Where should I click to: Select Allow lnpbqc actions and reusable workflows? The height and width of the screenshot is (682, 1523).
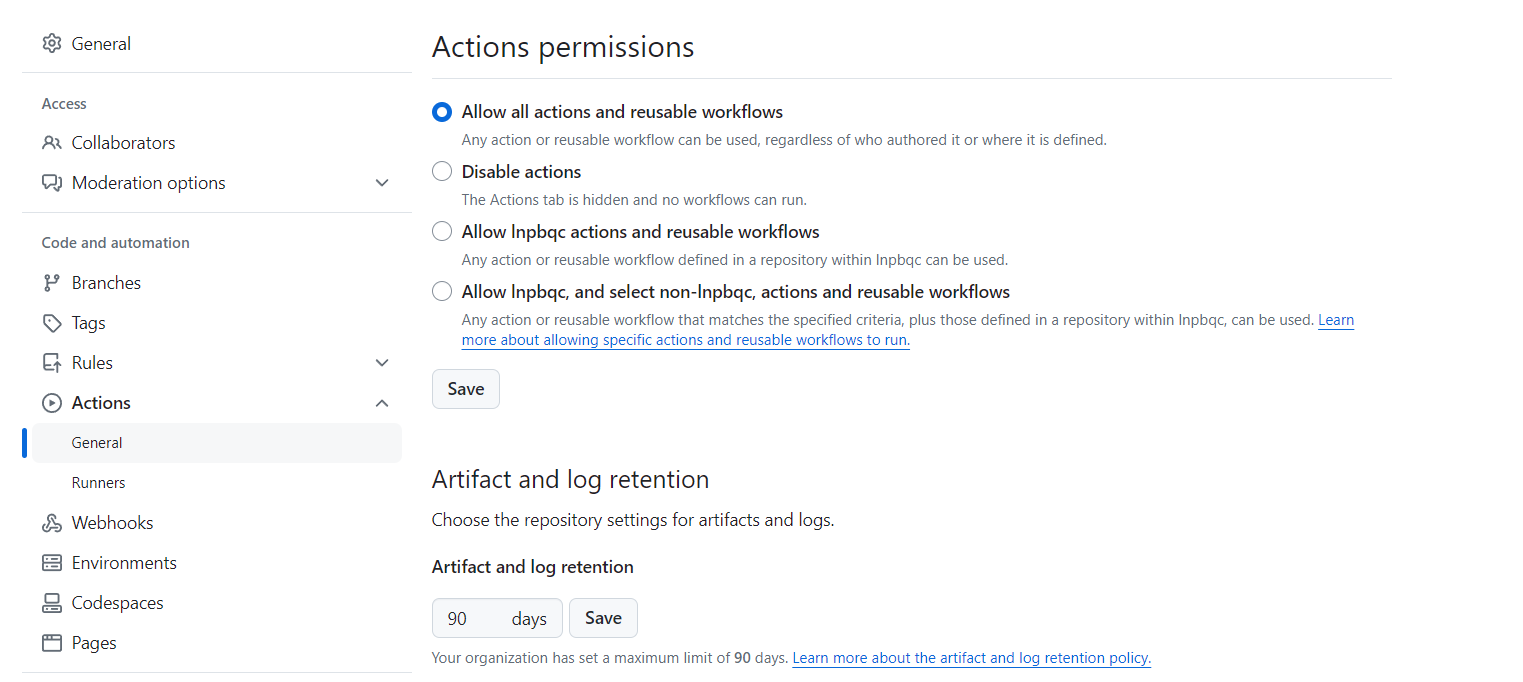click(x=442, y=232)
